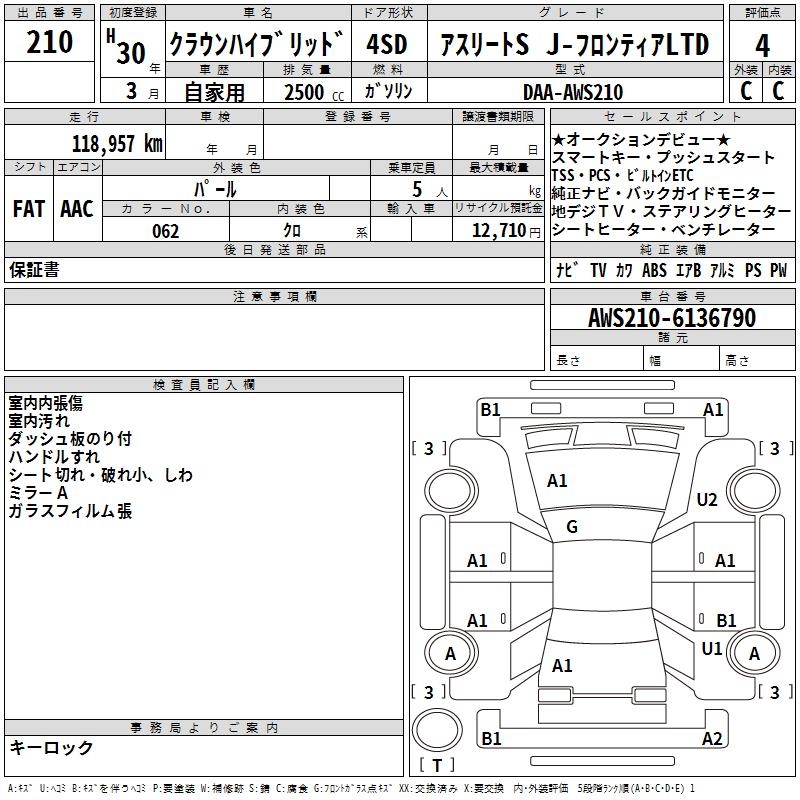Select the door type 4SD
The height and width of the screenshot is (800, 800).
click(387, 44)
